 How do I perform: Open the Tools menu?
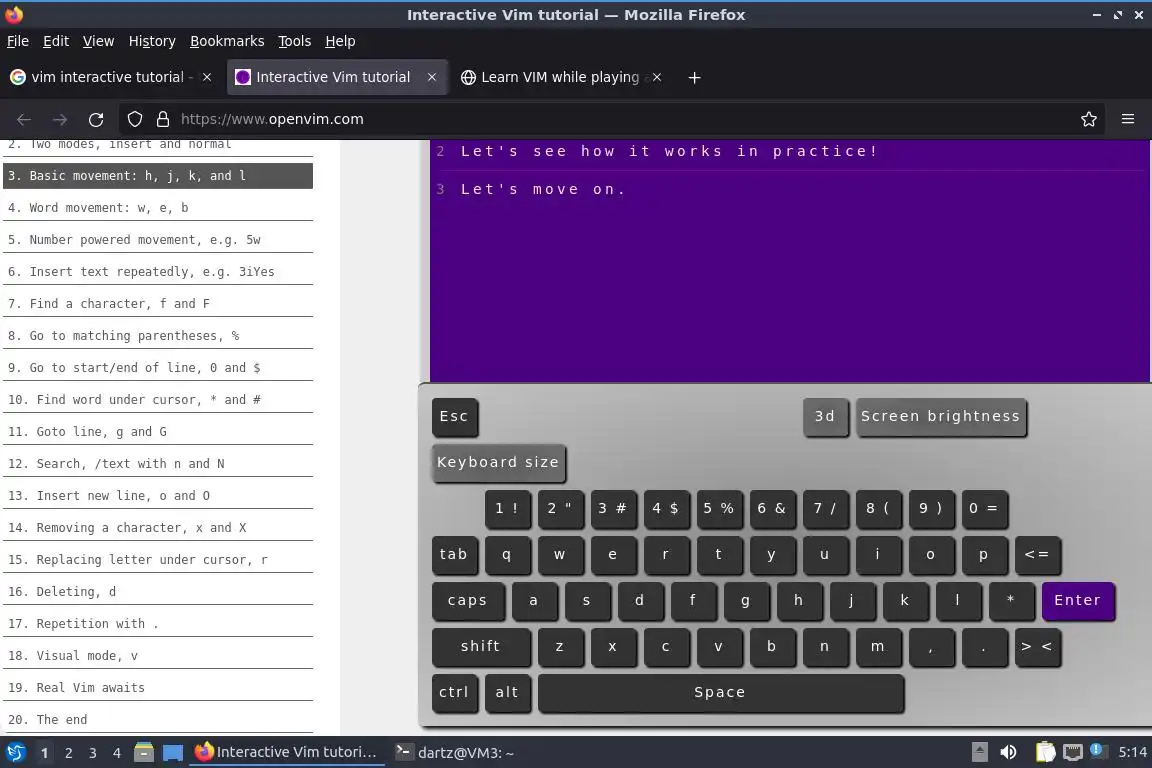point(295,41)
